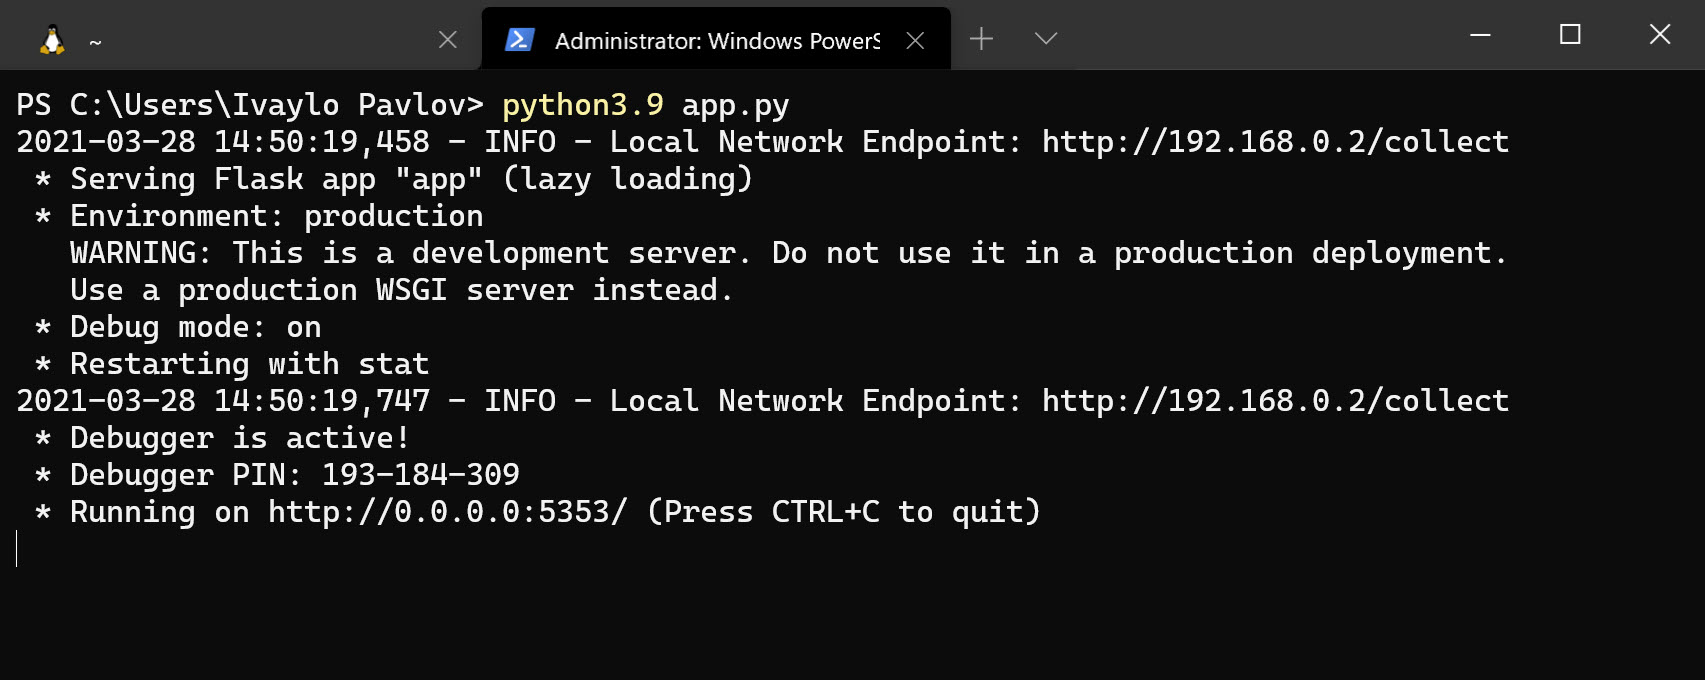Click the "Debug mode: on" output line
Screen dimensions: 1705x680
[x=195, y=327]
